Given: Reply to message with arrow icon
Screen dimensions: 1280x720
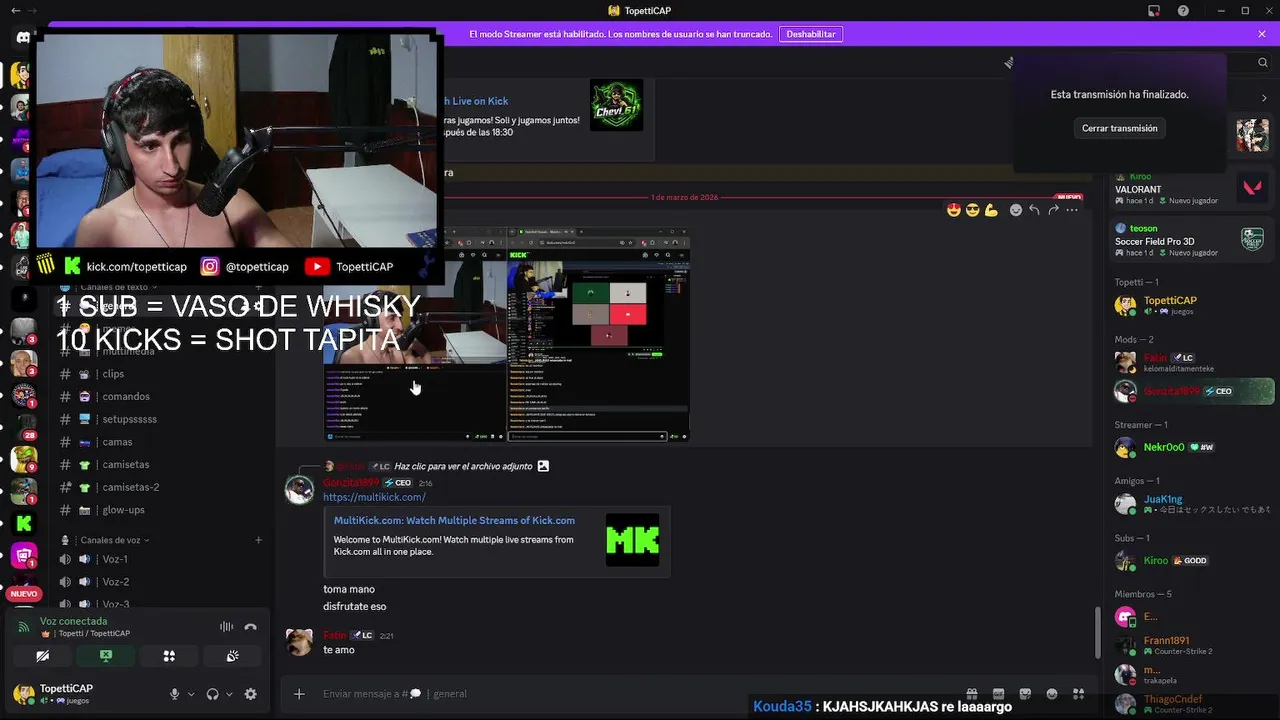Looking at the screenshot, I should pos(1034,210).
